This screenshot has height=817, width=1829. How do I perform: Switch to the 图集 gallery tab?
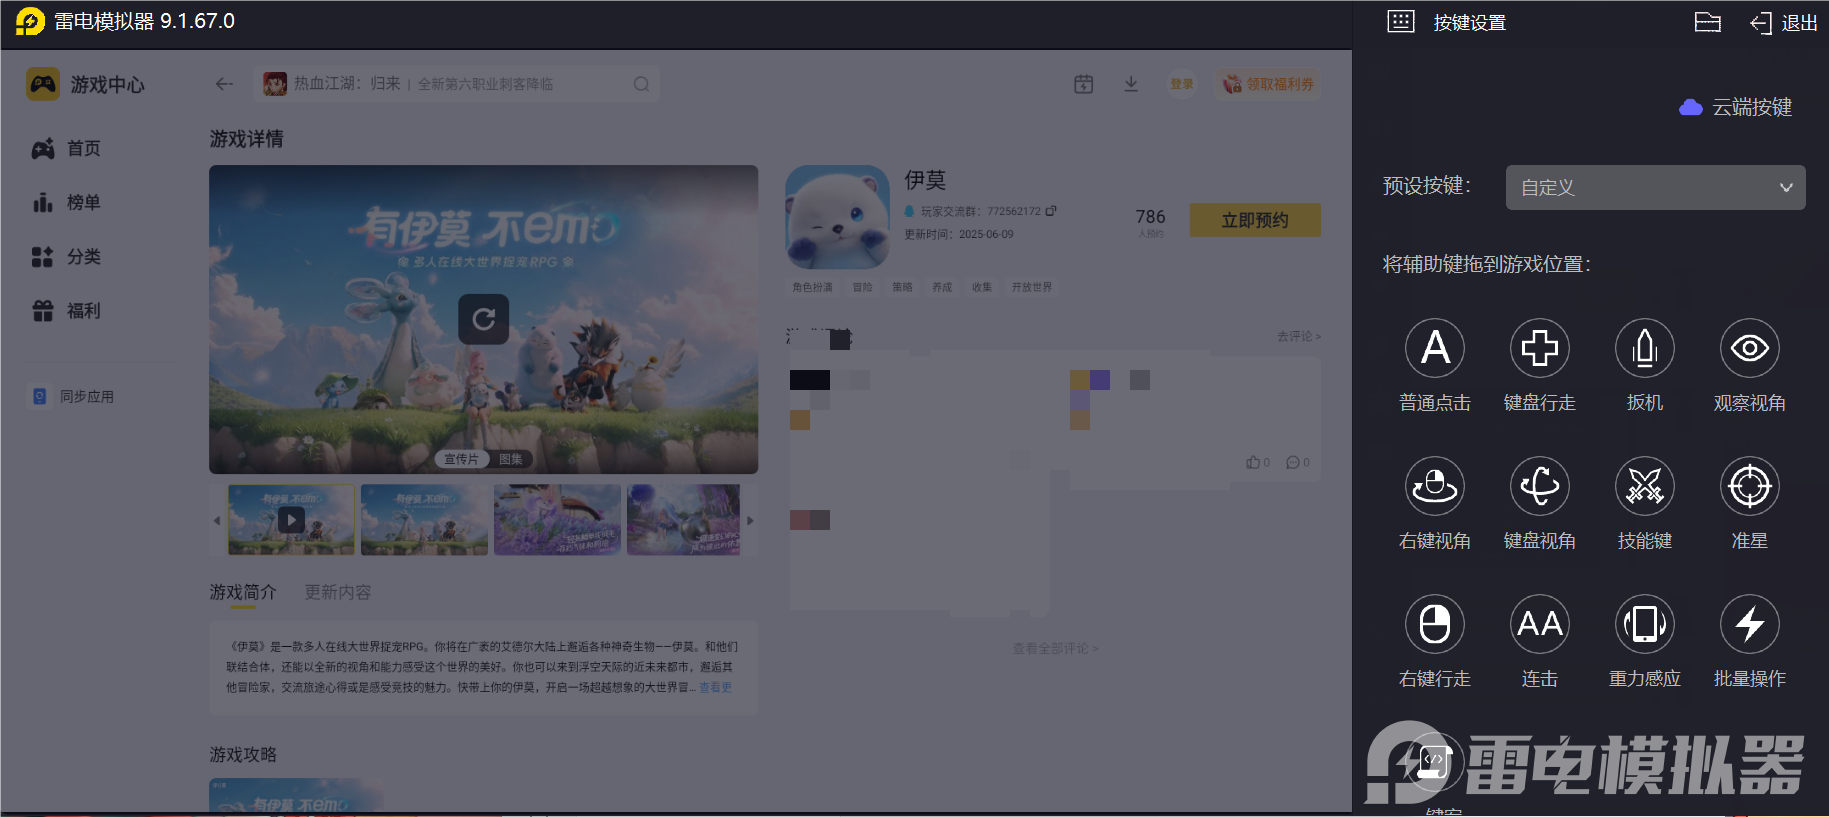pyautogui.click(x=510, y=459)
